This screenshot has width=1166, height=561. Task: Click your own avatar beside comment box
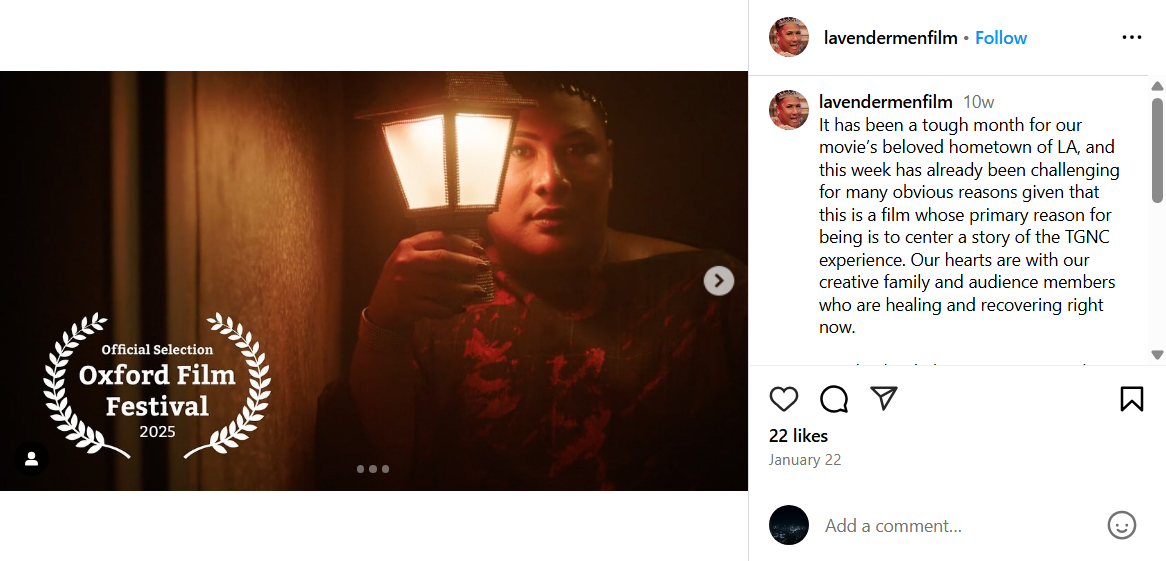(788, 525)
